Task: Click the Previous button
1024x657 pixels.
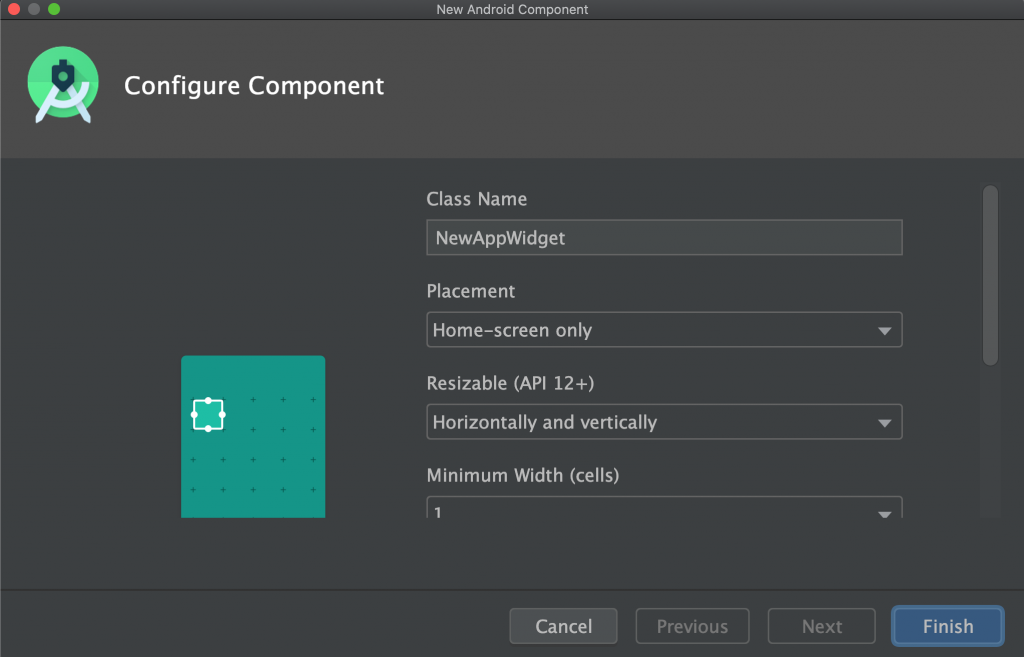Action: 692,626
